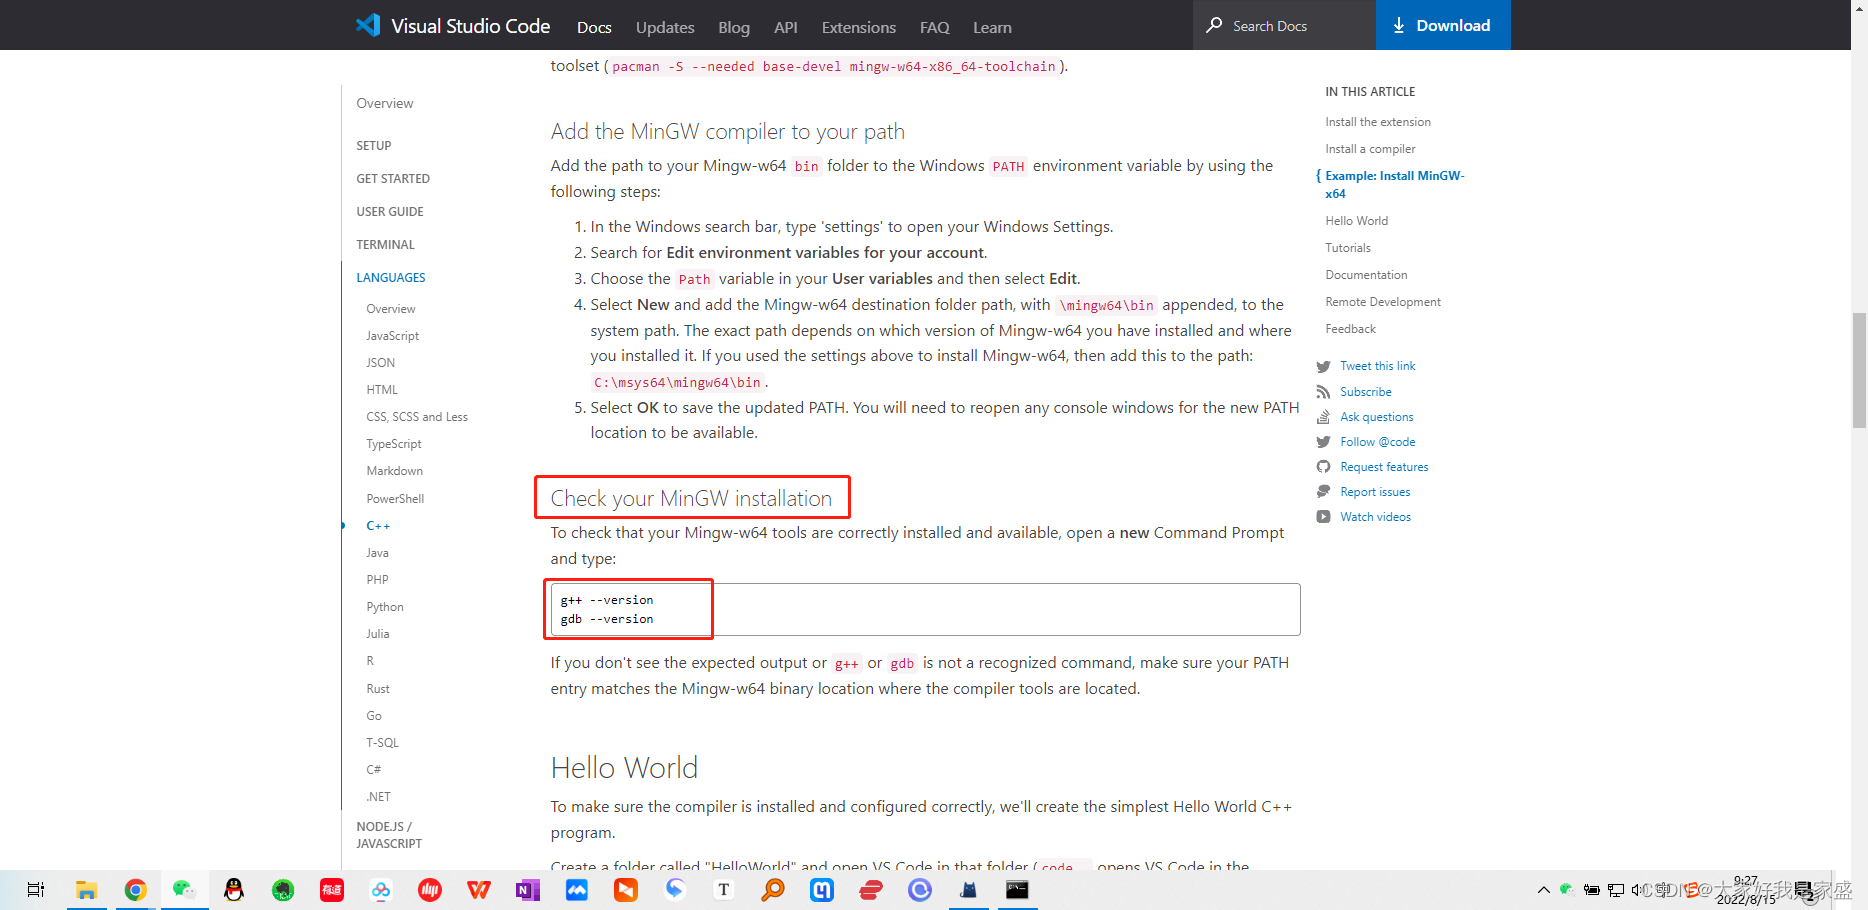Screen dimensions: 1868x910
Task: Click the g++ --version code block
Action: [925, 609]
